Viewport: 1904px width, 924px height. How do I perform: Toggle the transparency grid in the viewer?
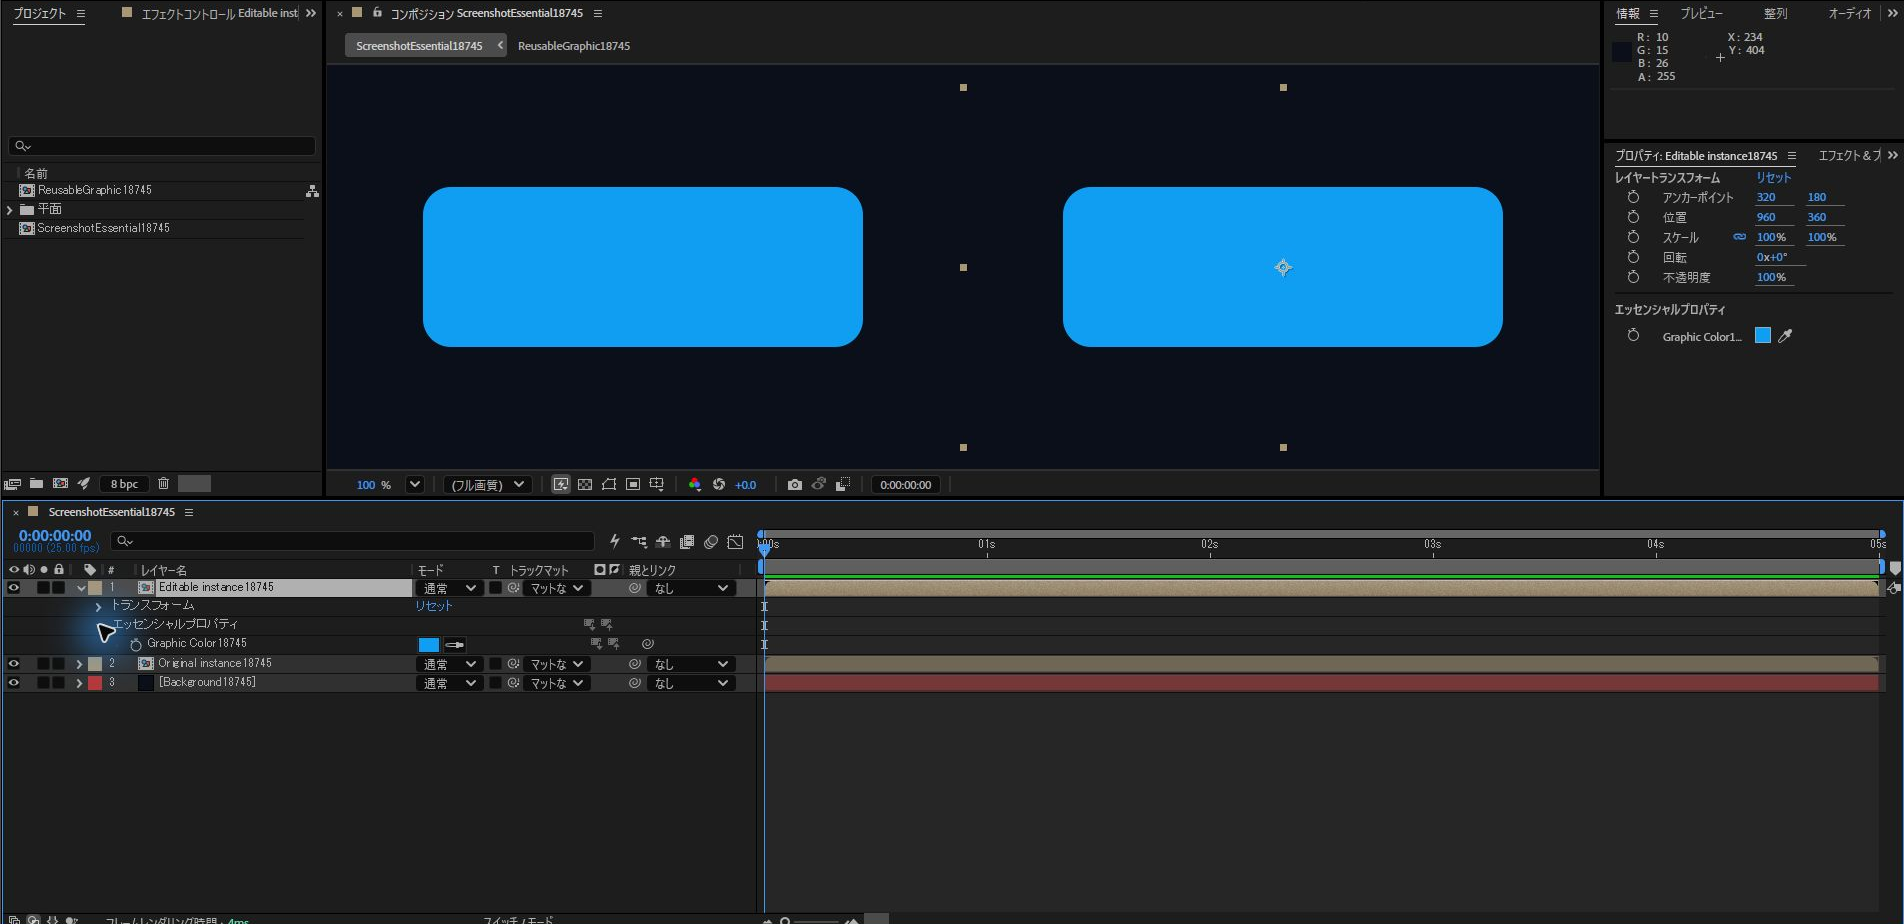(x=585, y=485)
